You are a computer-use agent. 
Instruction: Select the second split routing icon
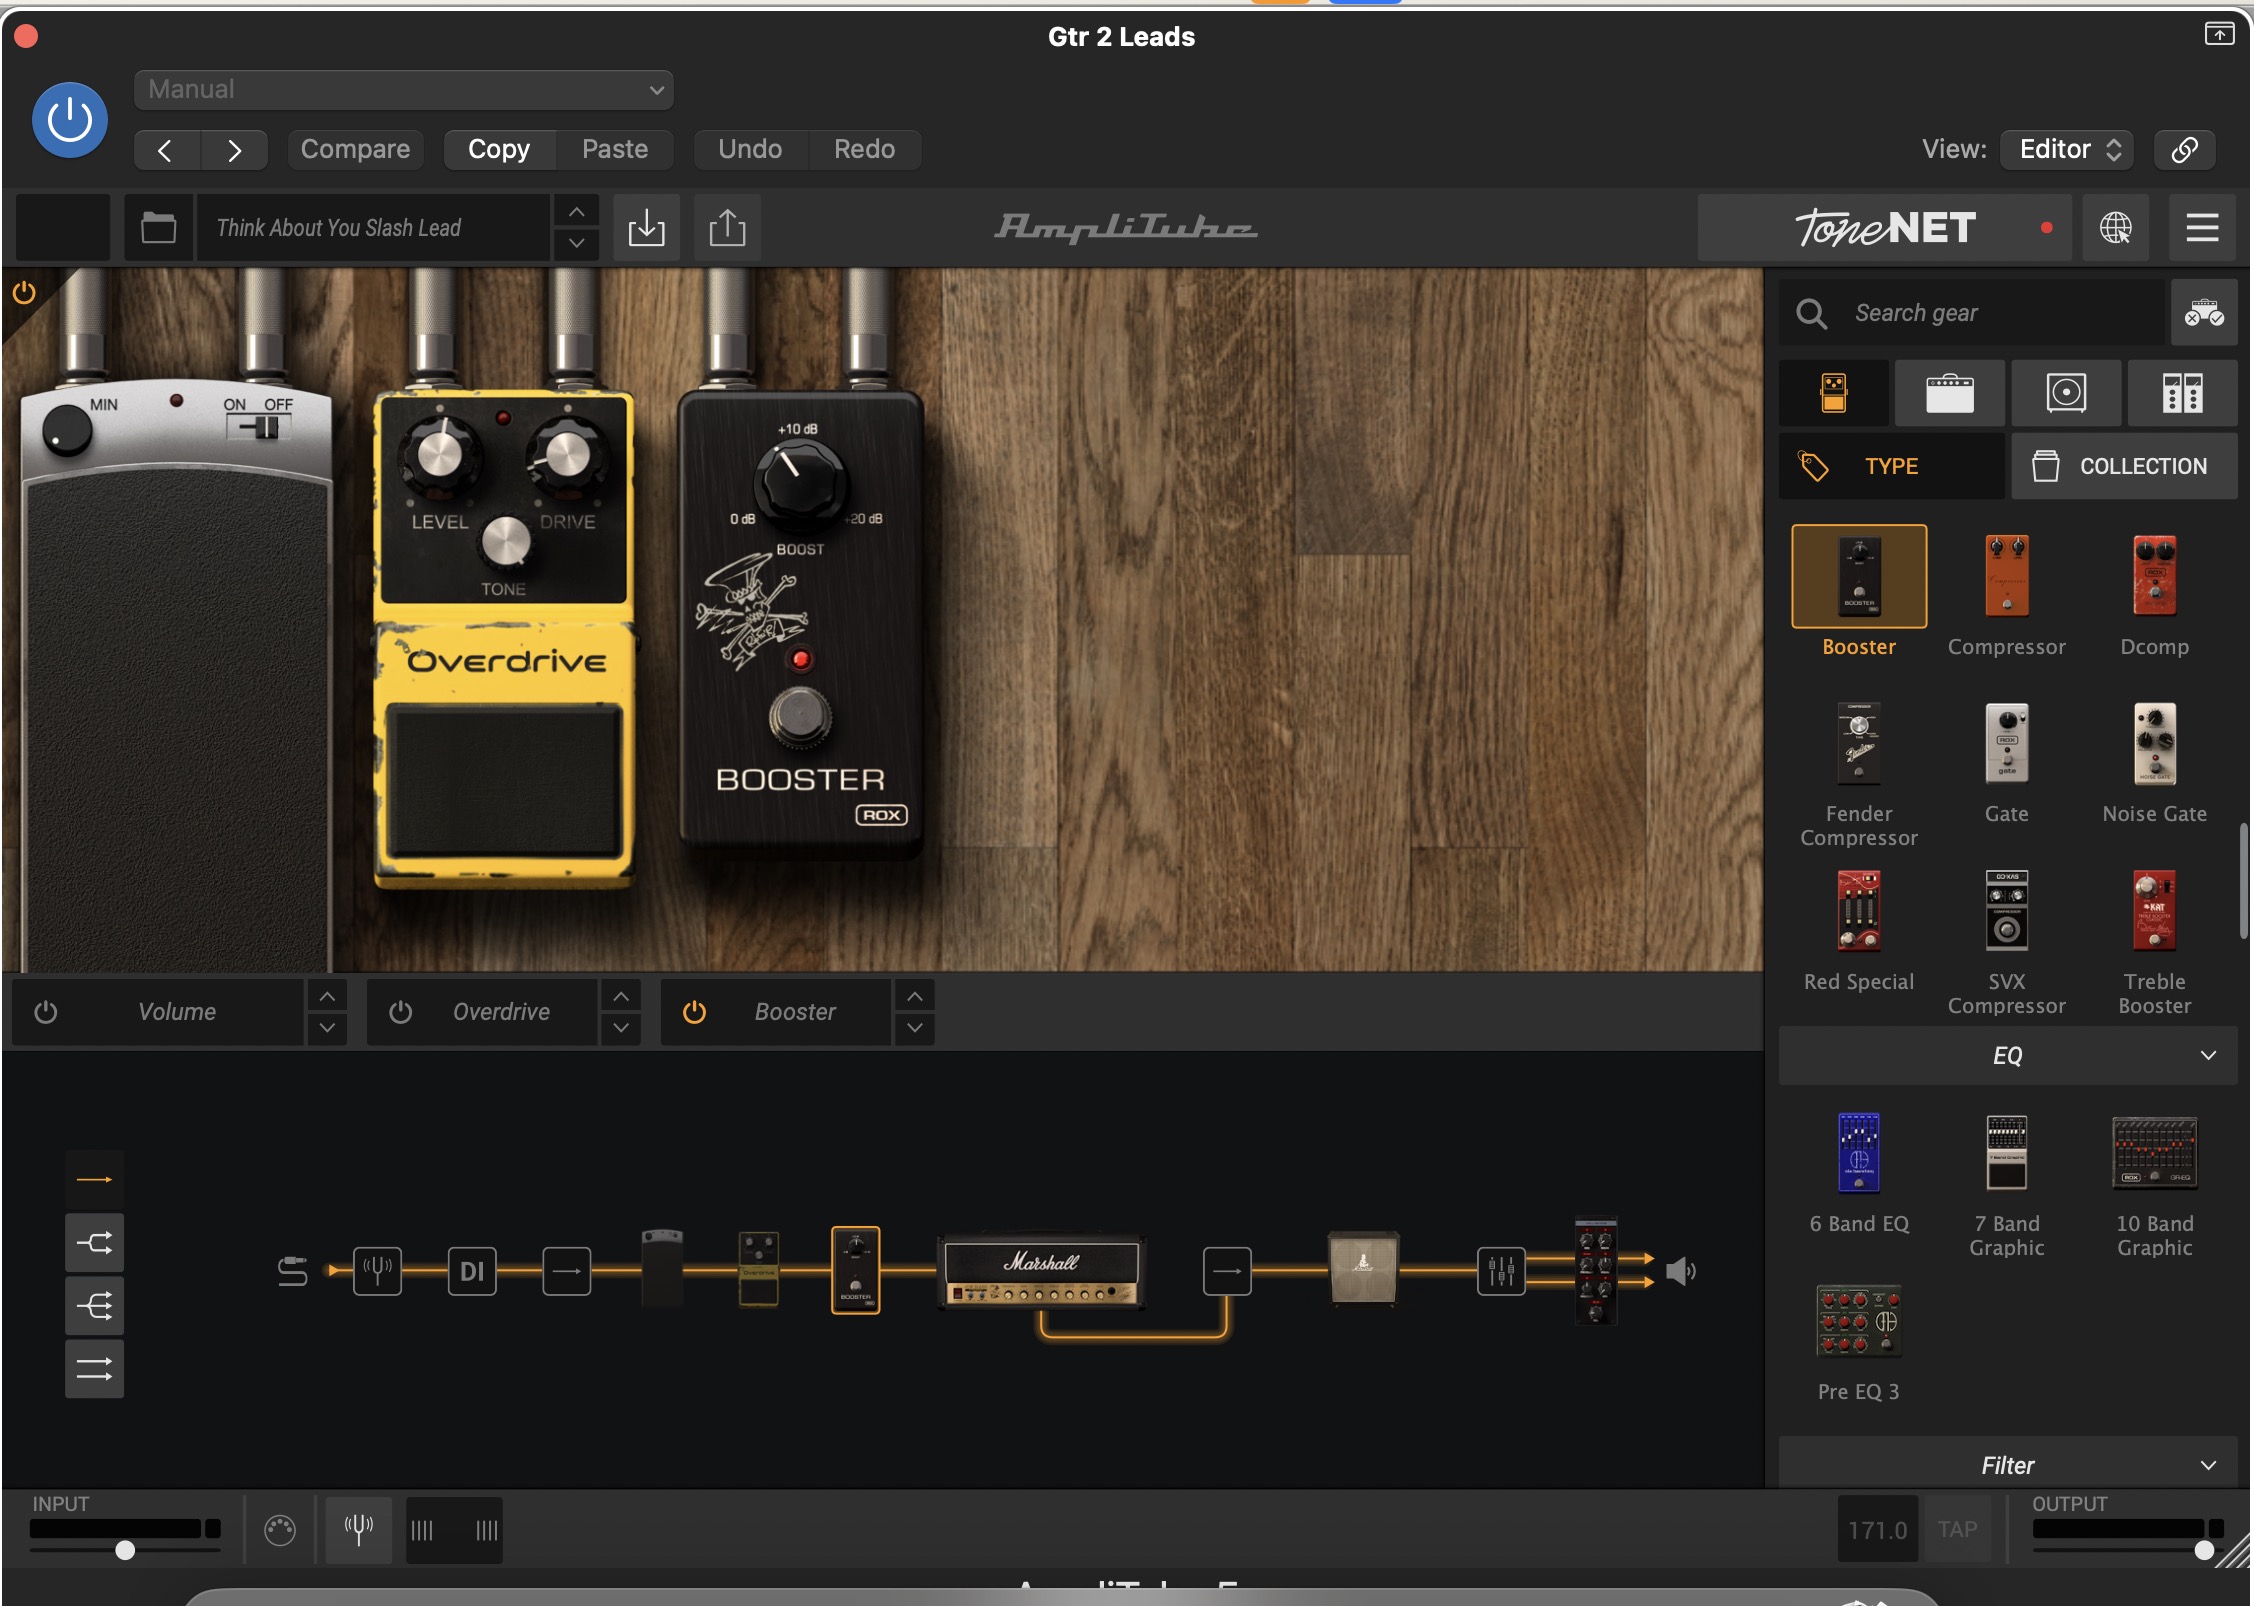[94, 1243]
